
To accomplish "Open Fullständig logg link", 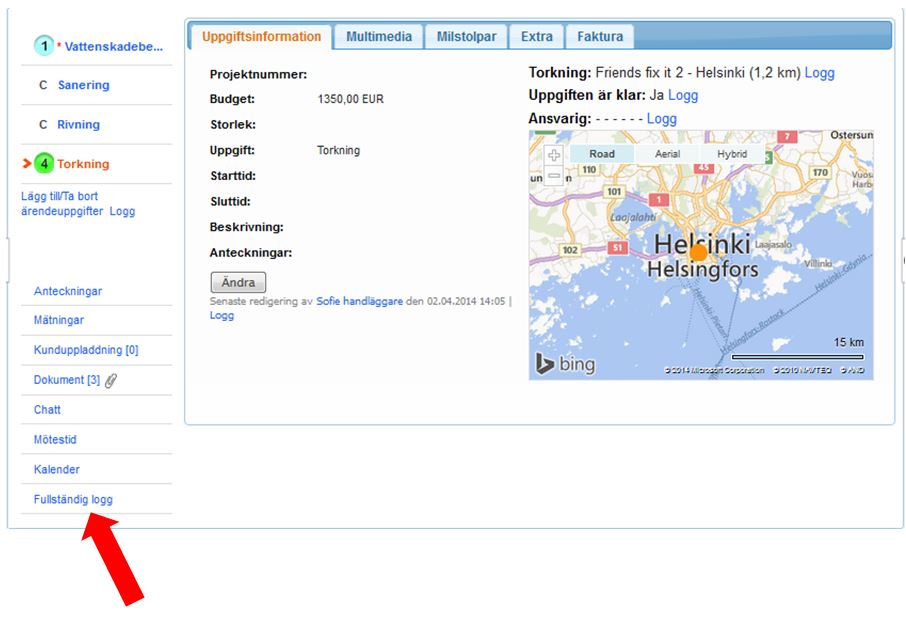I will (80, 499).
